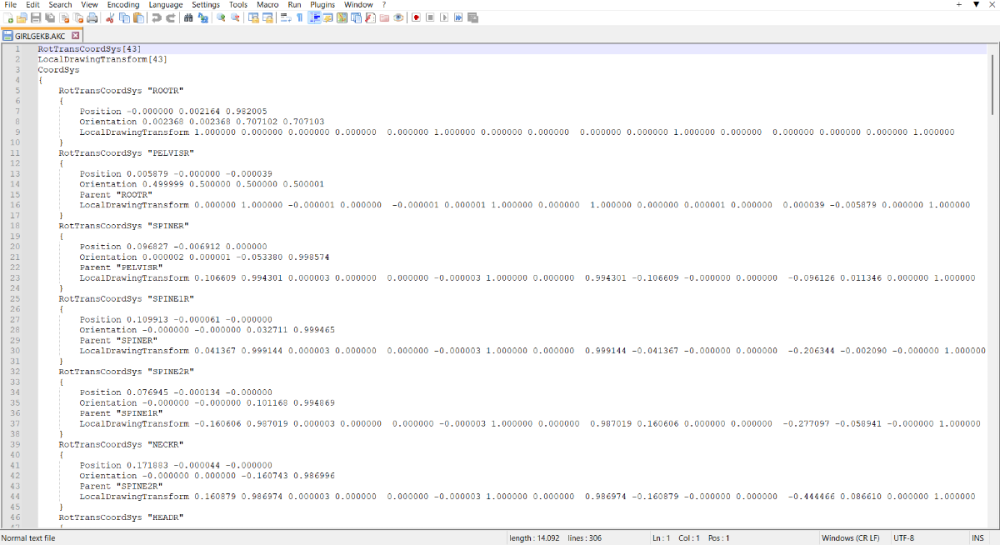1000x545 pixels.
Task: Click the Close All toolbar icon
Action: coord(78,18)
